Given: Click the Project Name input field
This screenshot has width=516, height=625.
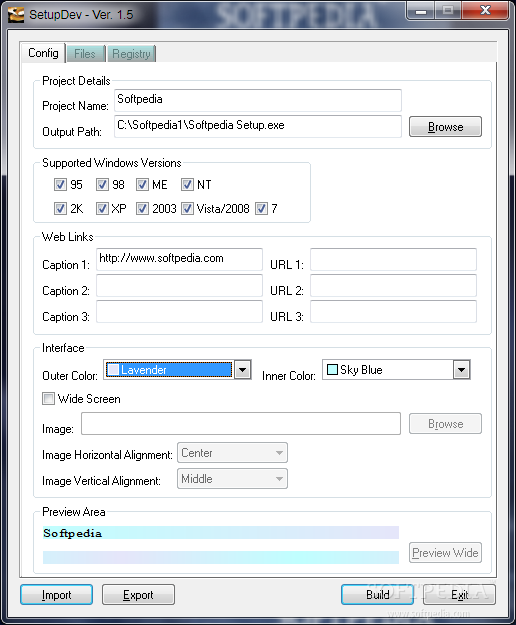Looking at the screenshot, I should [258, 100].
